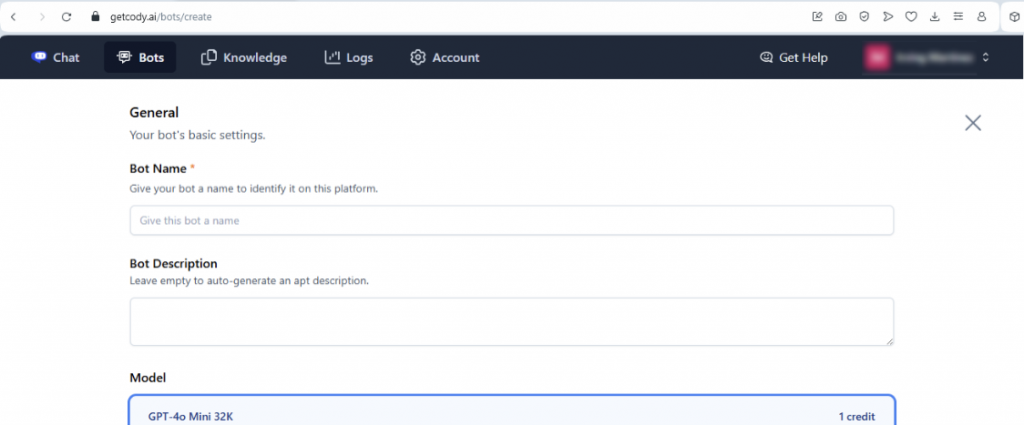
Task: Go back using the browser back arrow
Action: tap(13, 17)
